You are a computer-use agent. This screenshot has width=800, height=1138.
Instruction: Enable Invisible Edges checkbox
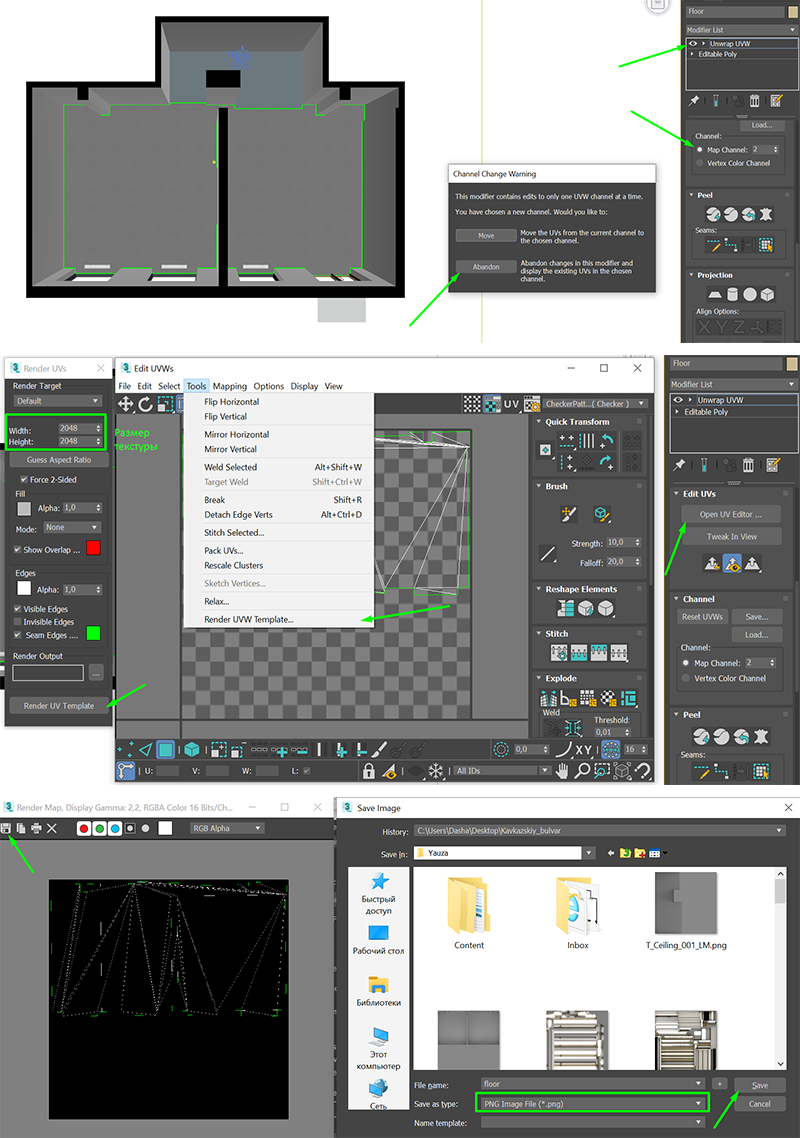(x=17, y=622)
